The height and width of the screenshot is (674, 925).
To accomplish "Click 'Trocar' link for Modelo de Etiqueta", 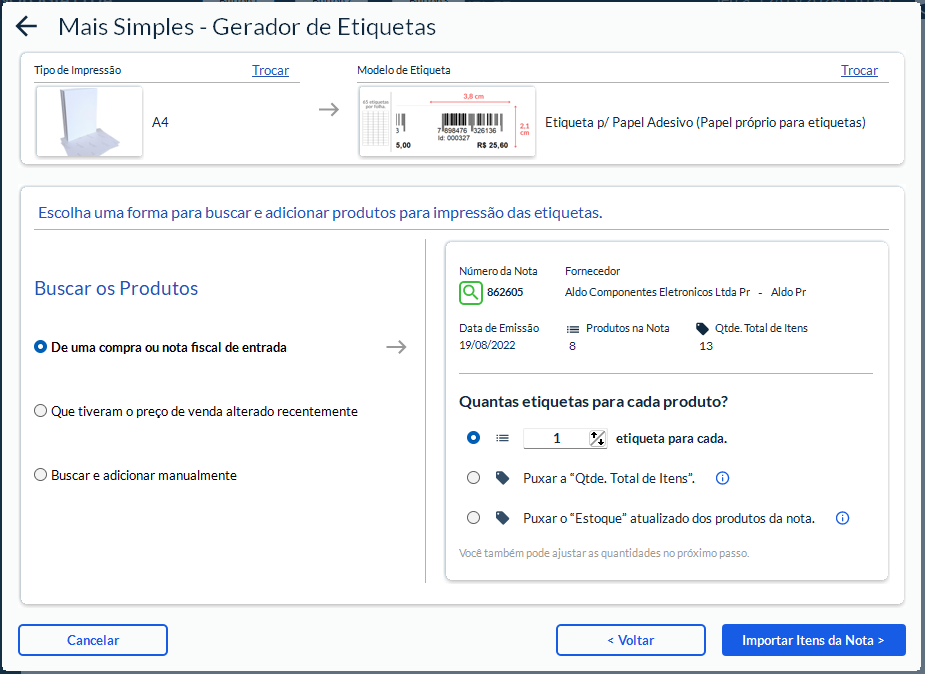I will click(x=859, y=70).
